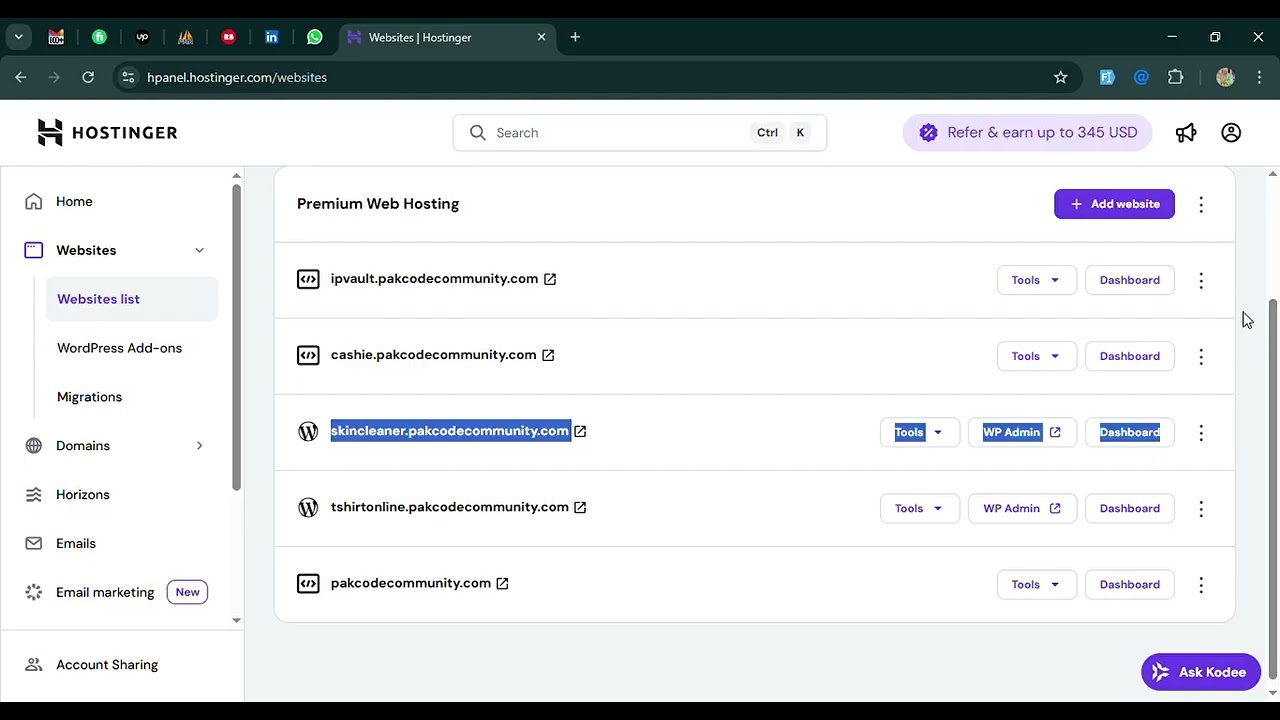Open Dashboard for cashie site
1280x720 pixels.
click(1130, 356)
